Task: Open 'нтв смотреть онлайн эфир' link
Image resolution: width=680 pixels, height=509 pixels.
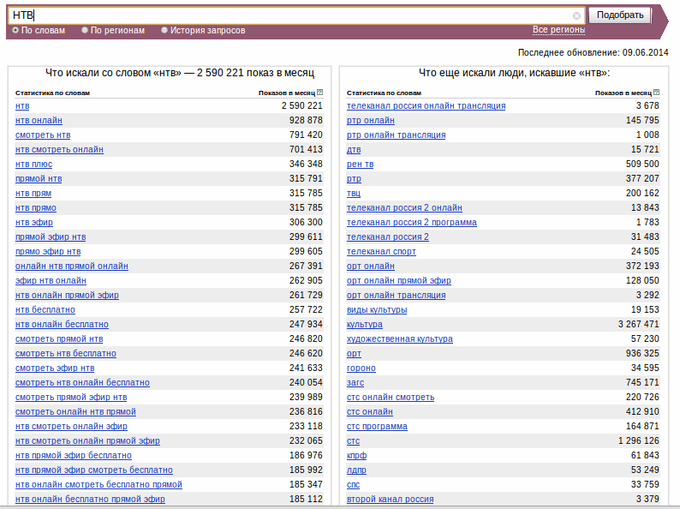Action: pos(71,426)
